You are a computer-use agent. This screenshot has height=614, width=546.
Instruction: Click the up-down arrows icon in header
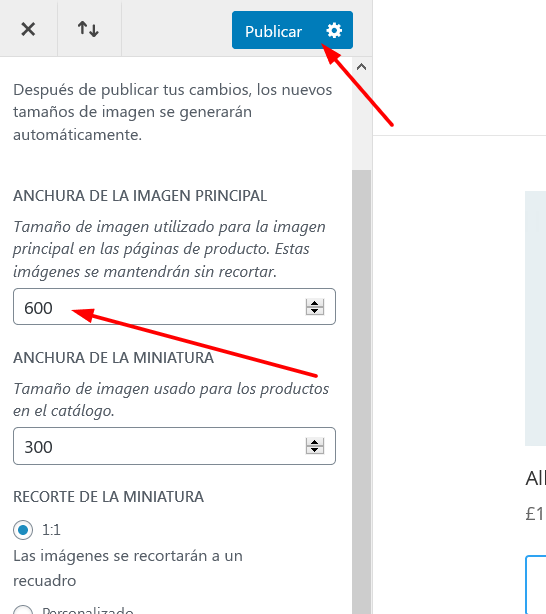click(x=88, y=29)
